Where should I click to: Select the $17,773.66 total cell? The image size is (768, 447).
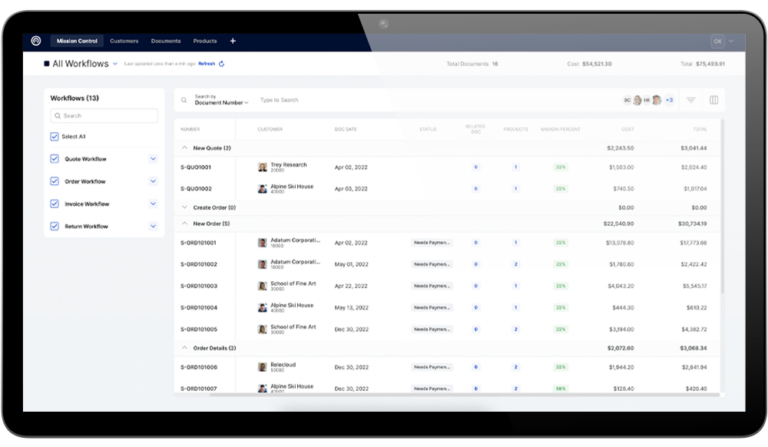(x=693, y=243)
